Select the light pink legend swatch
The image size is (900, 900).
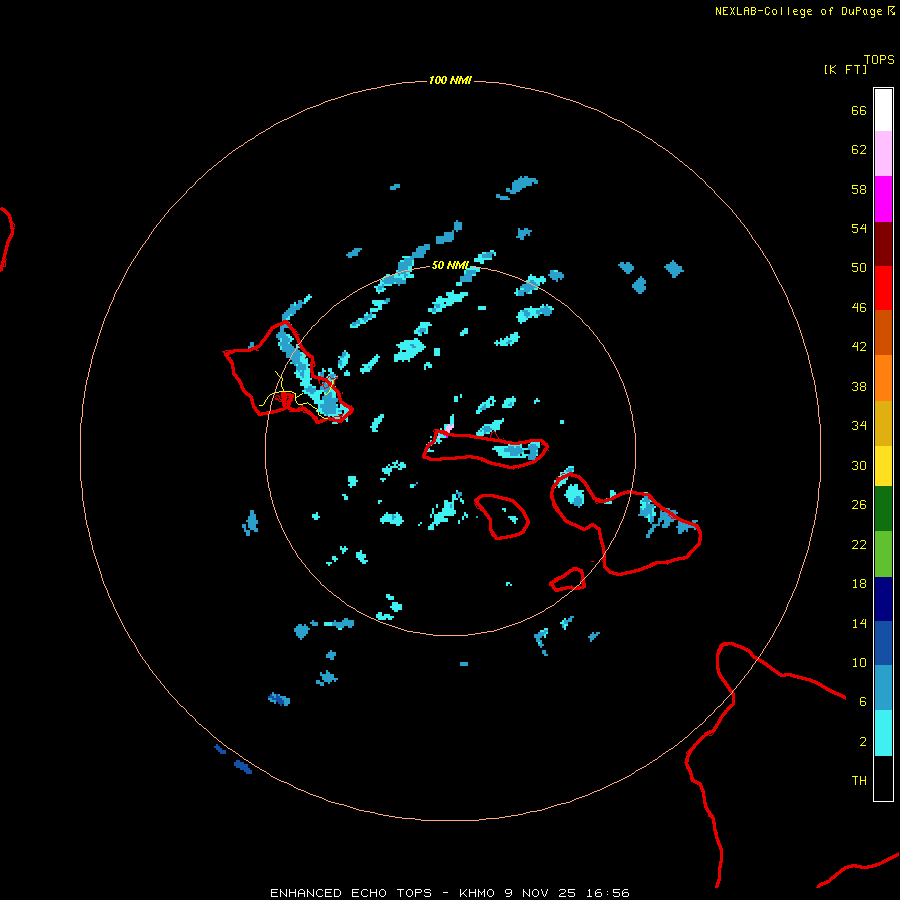pos(883,153)
